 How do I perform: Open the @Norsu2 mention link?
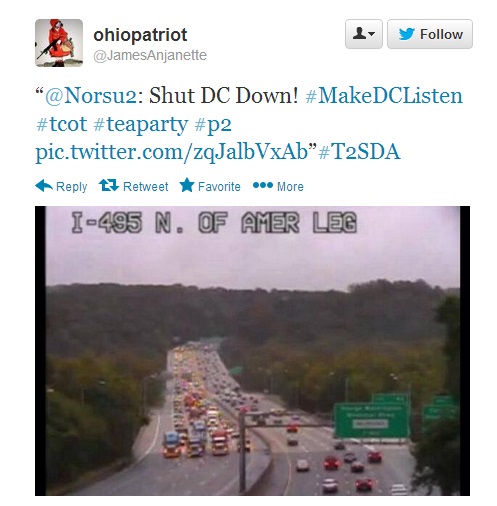pyautogui.click(x=90, y=96)
